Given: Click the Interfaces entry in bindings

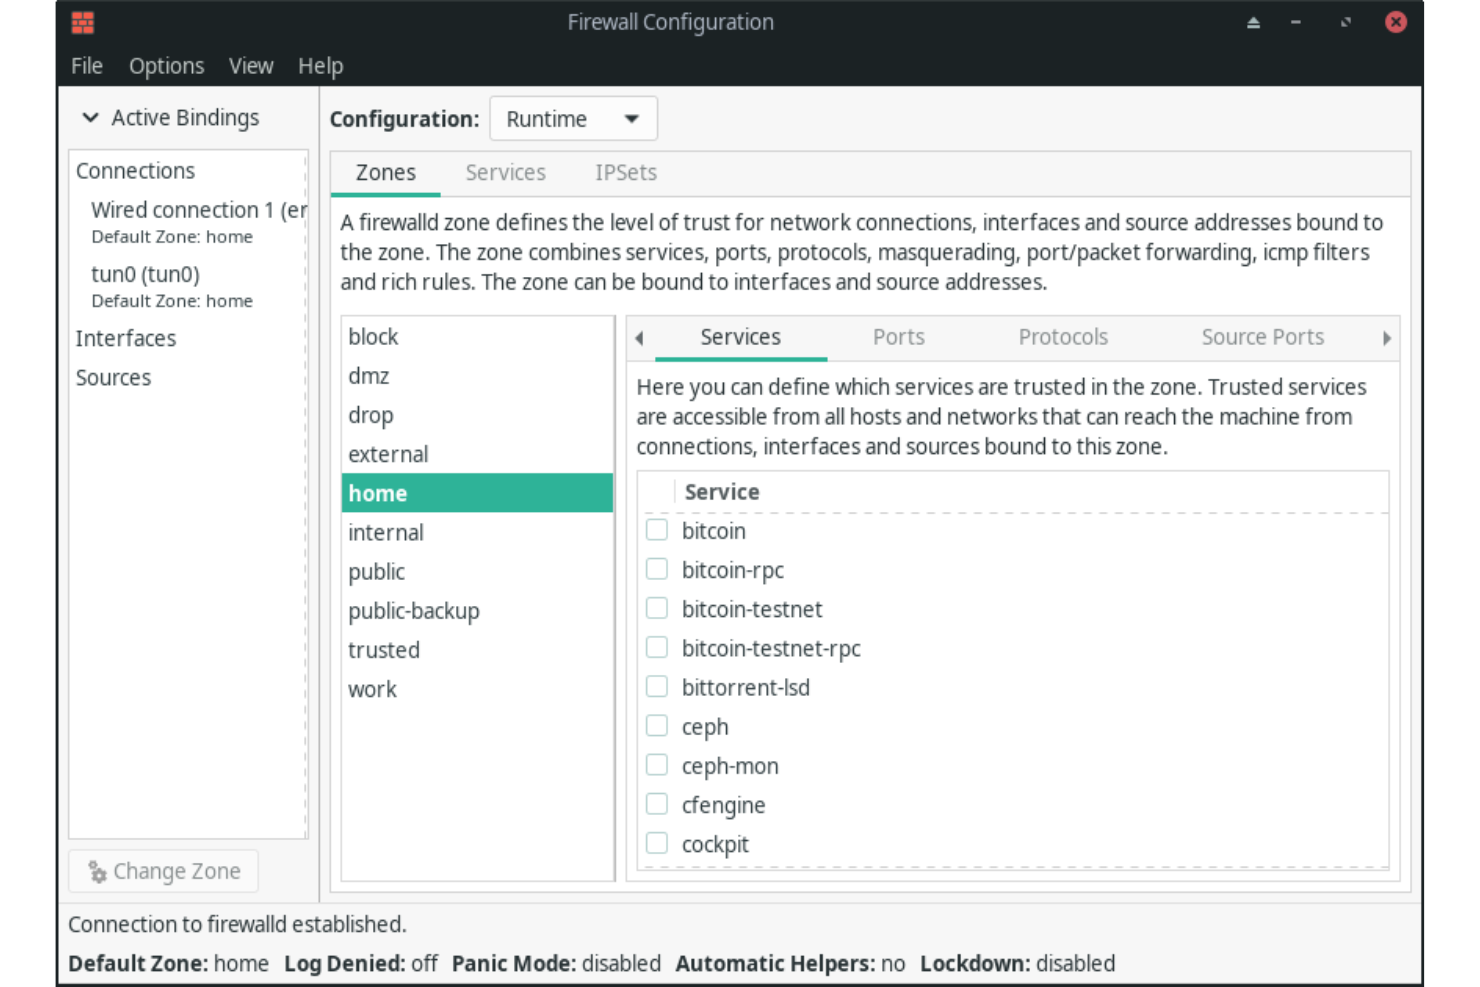Looking at the screenshot, I should coord(126,339).
